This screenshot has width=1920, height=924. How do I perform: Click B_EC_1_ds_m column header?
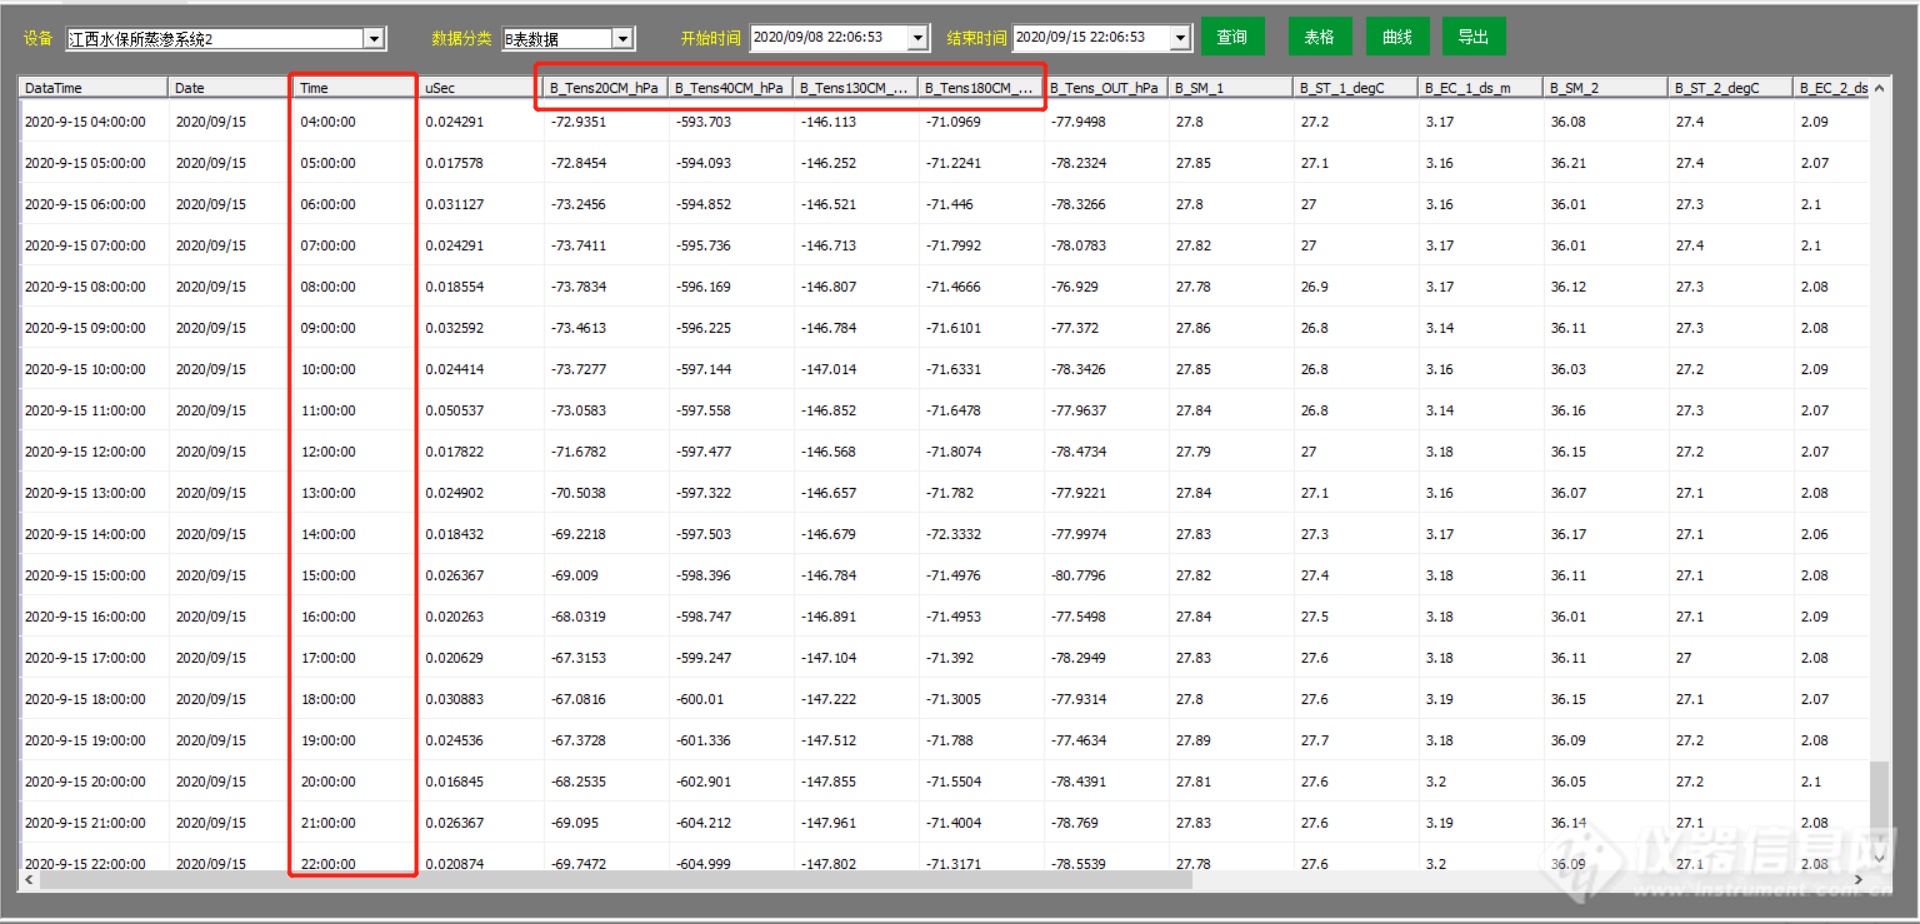point(1479,88)
